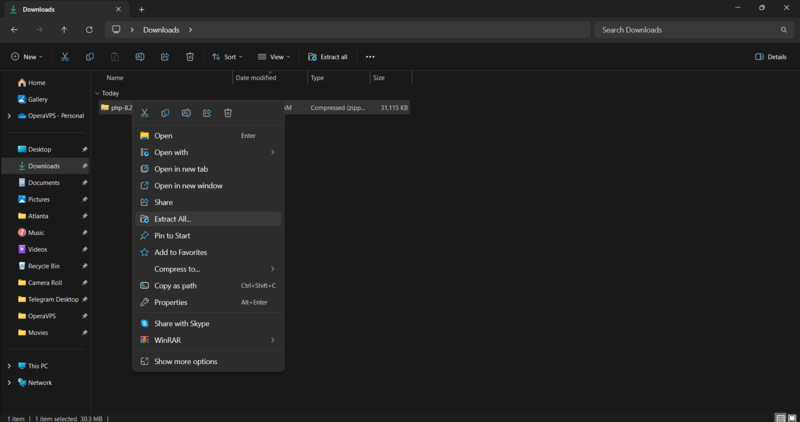Expand the Open with submenu
Image resolution: width=800 pixels, height=422 pixels.
[272, 152]
